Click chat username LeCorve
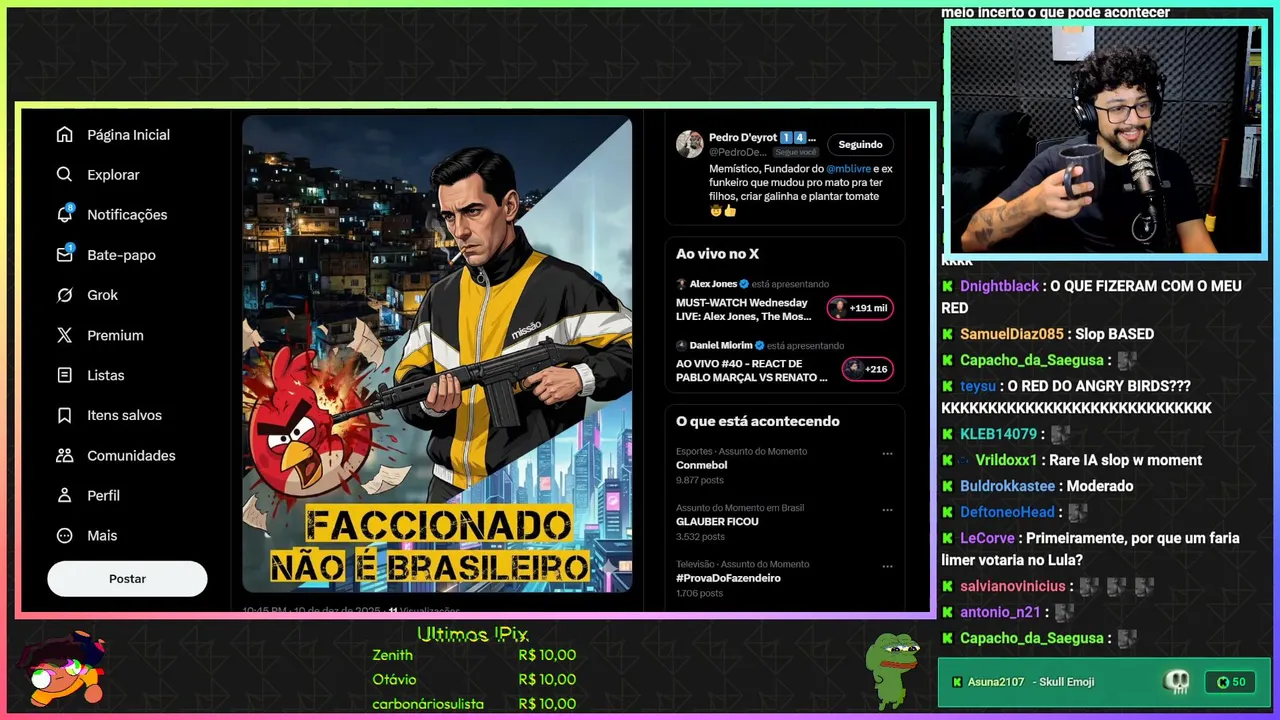 pos(988,538)
